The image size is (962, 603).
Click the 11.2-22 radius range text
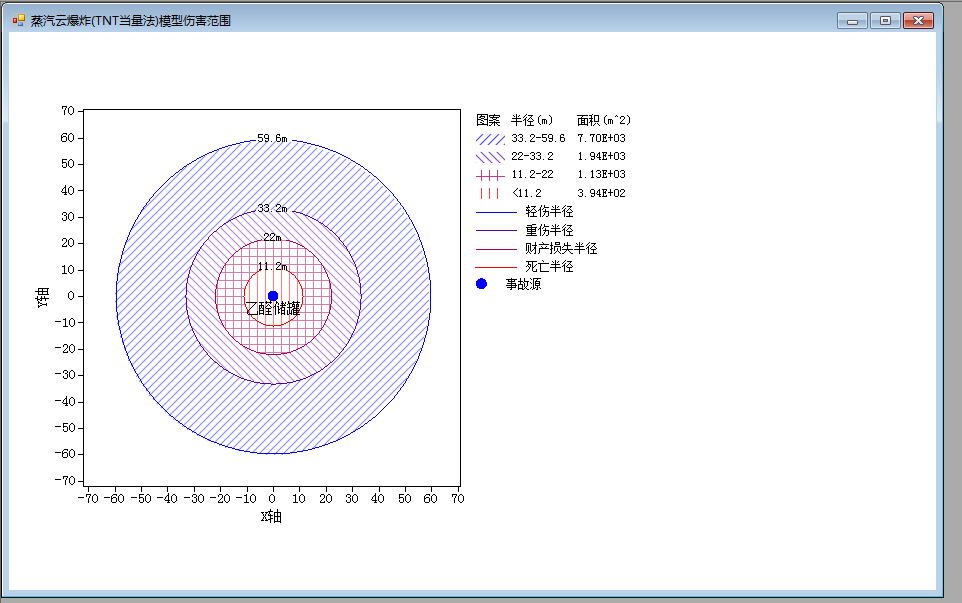click(533, 175)
